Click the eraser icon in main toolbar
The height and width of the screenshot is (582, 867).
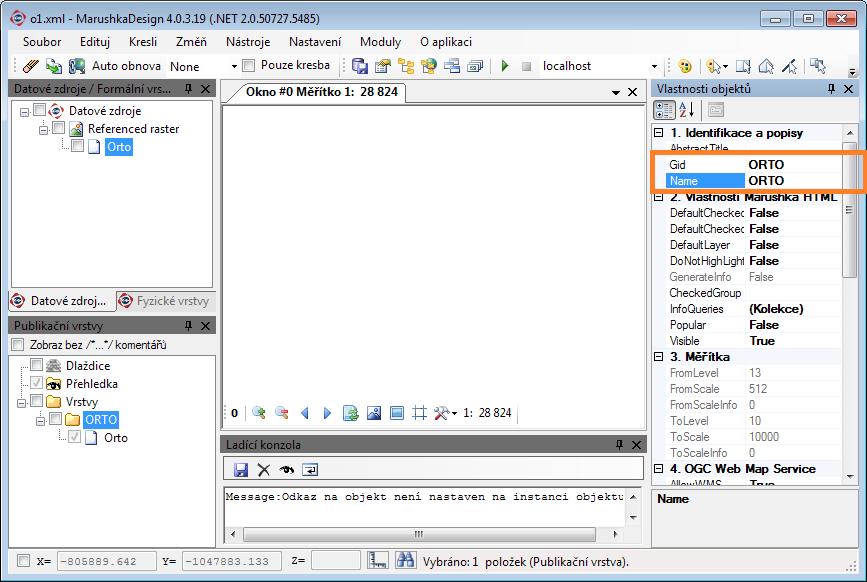[30, 66]
